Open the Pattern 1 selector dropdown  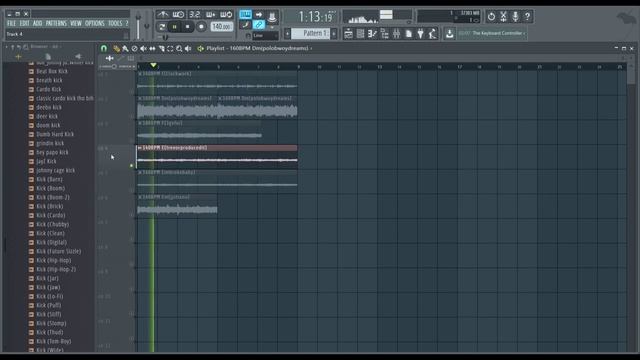tap(311, 33)
